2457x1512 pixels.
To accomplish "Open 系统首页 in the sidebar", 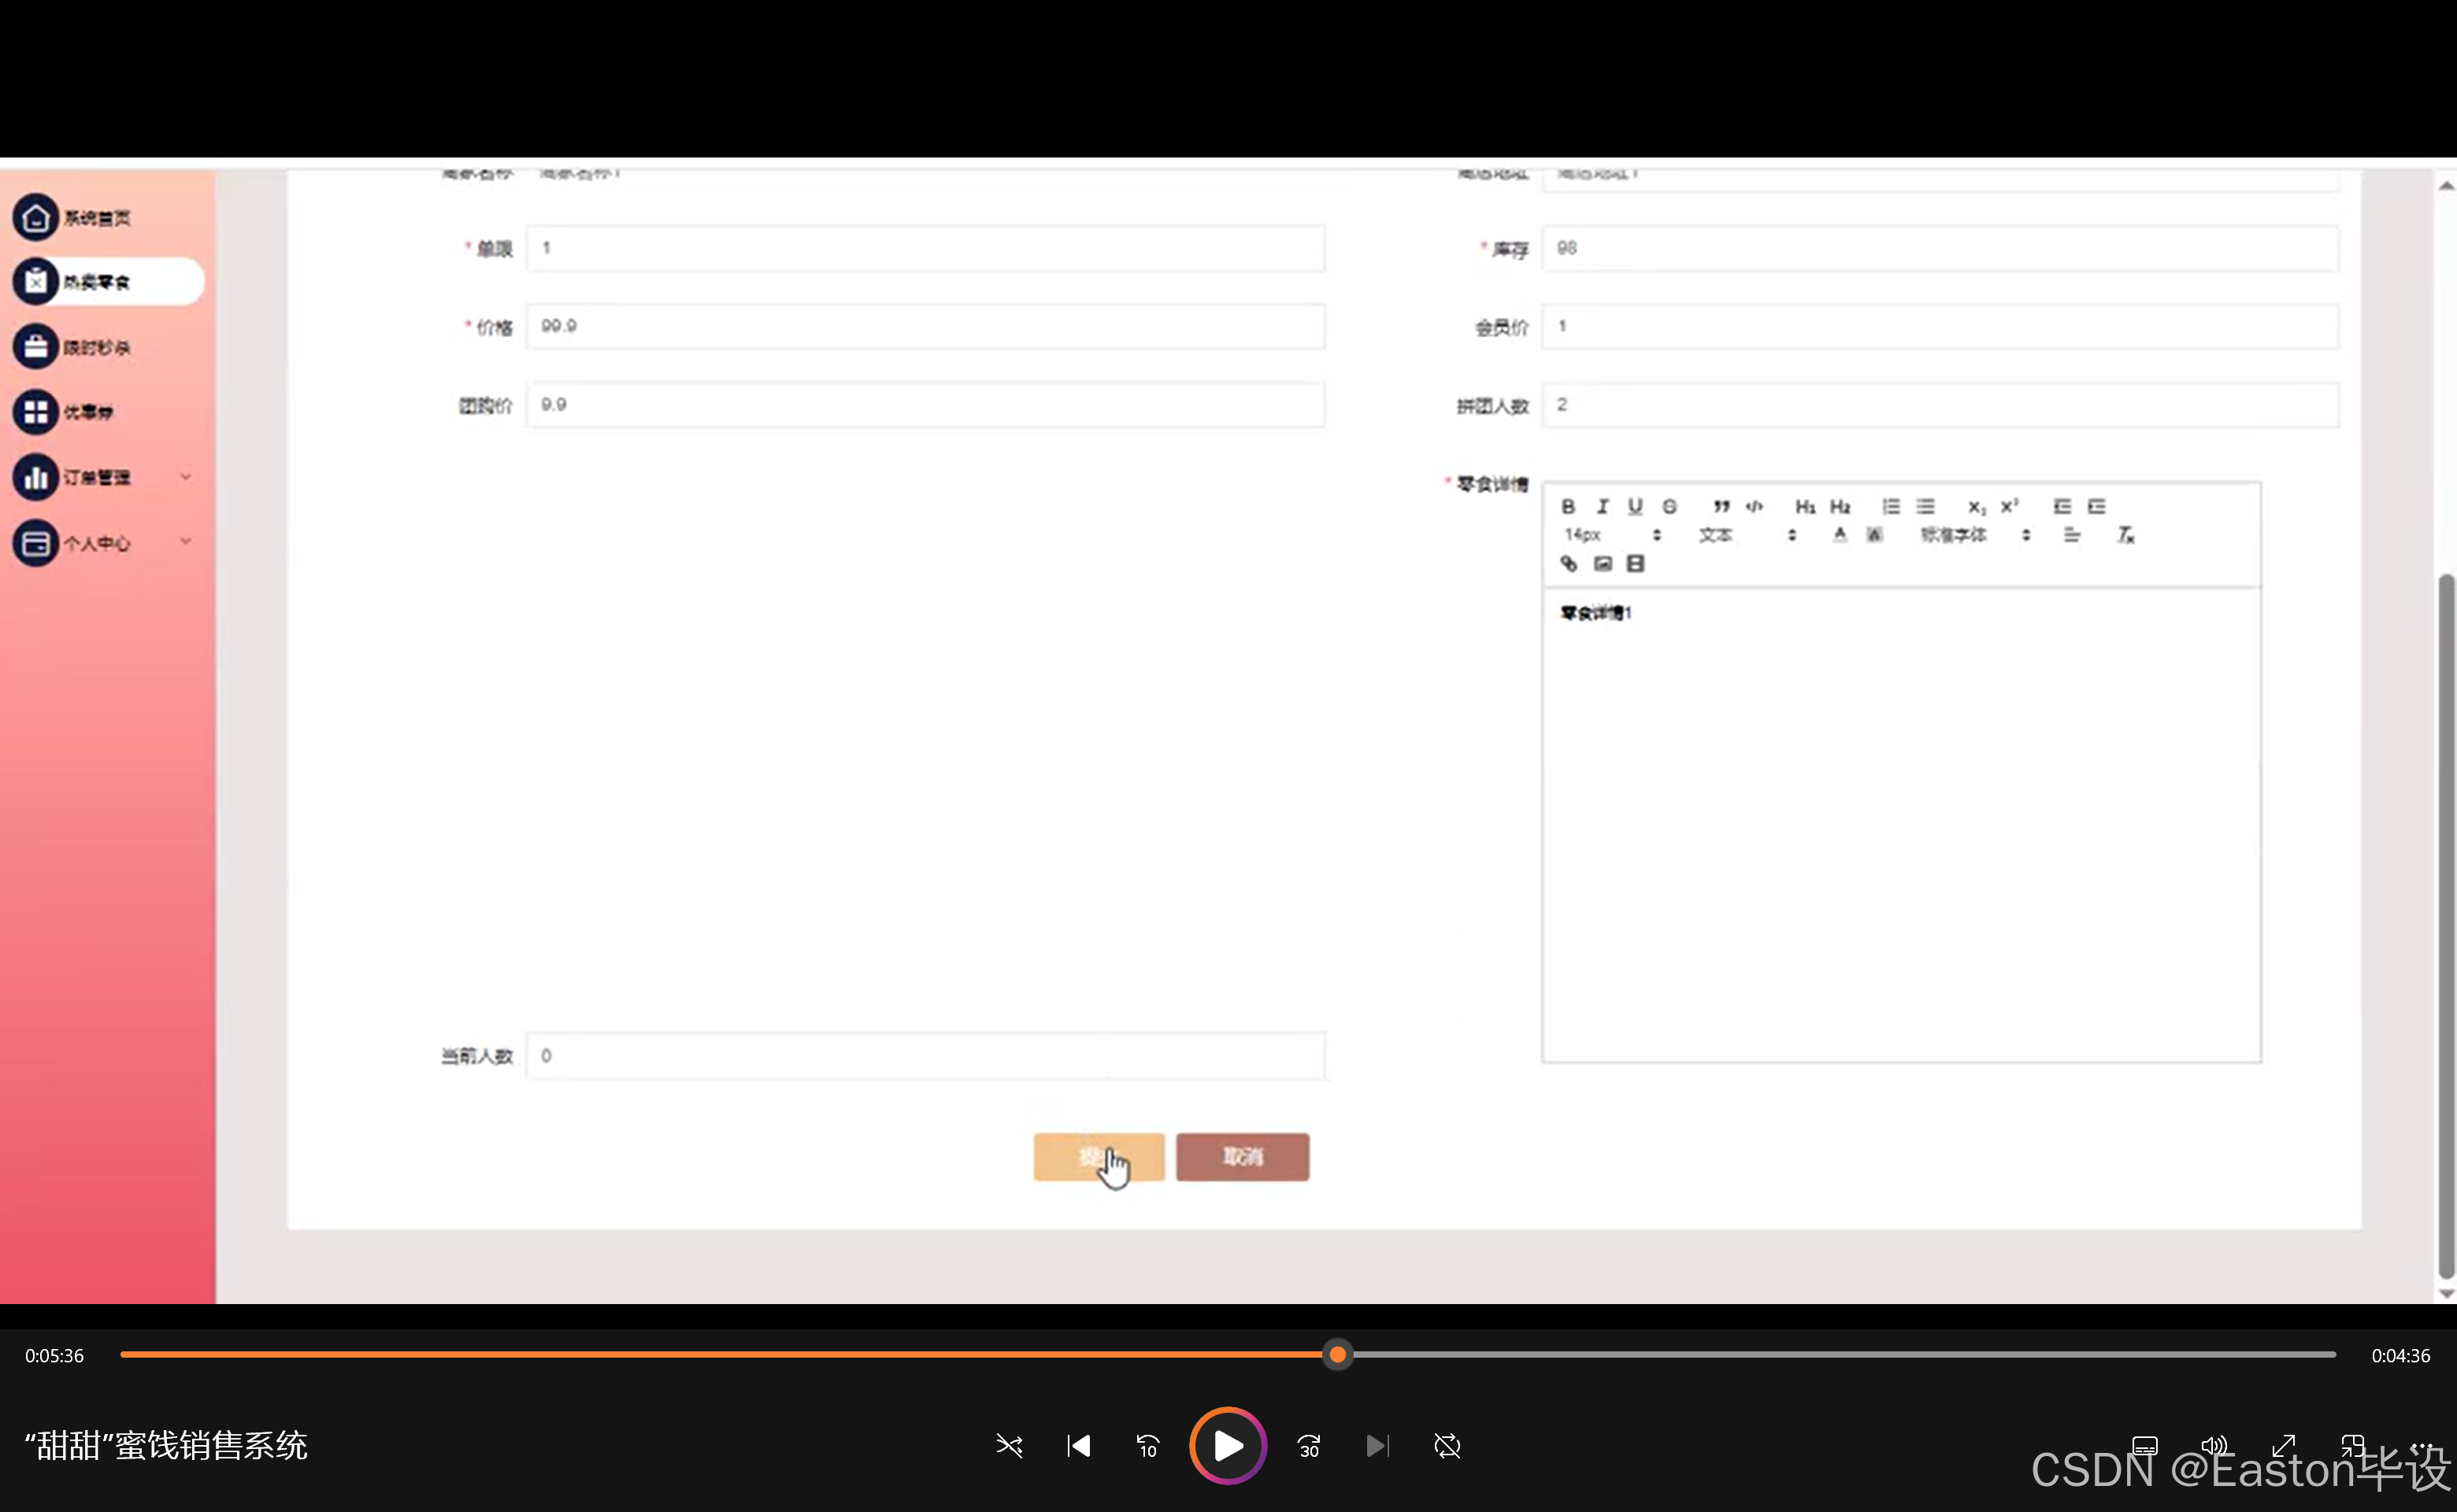I will [98, 218].
